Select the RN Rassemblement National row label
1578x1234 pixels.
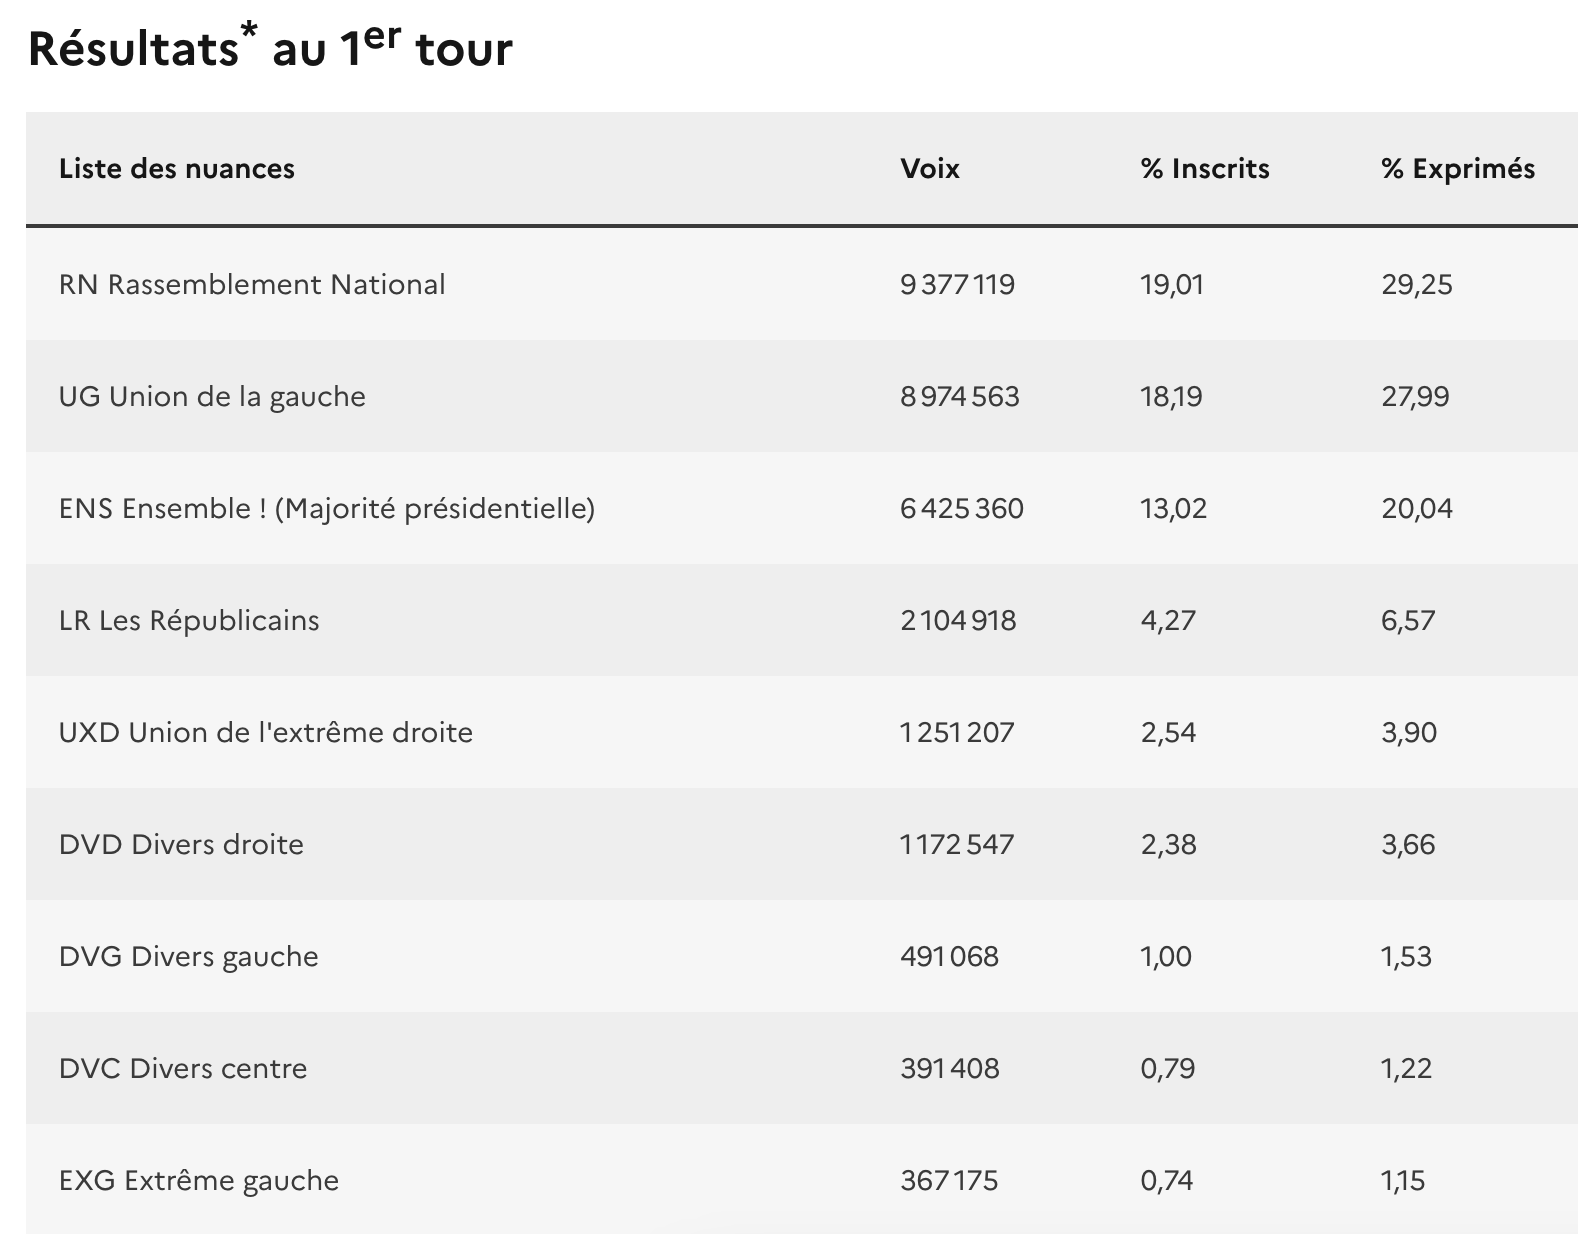(252, 284)
